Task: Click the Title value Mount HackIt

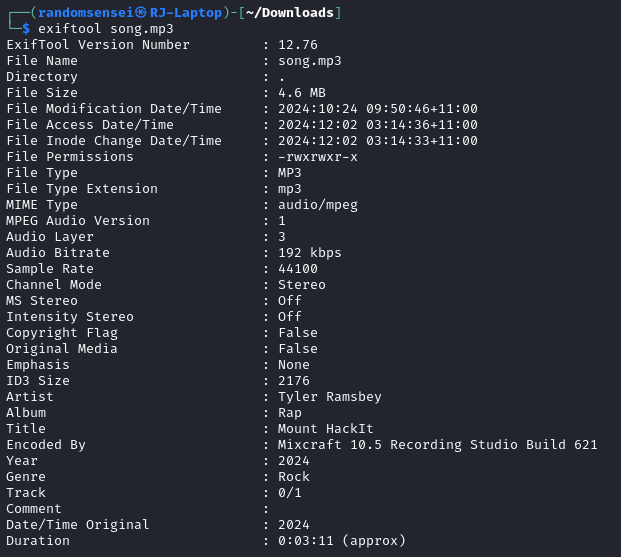Action: [x=326, y=429]
